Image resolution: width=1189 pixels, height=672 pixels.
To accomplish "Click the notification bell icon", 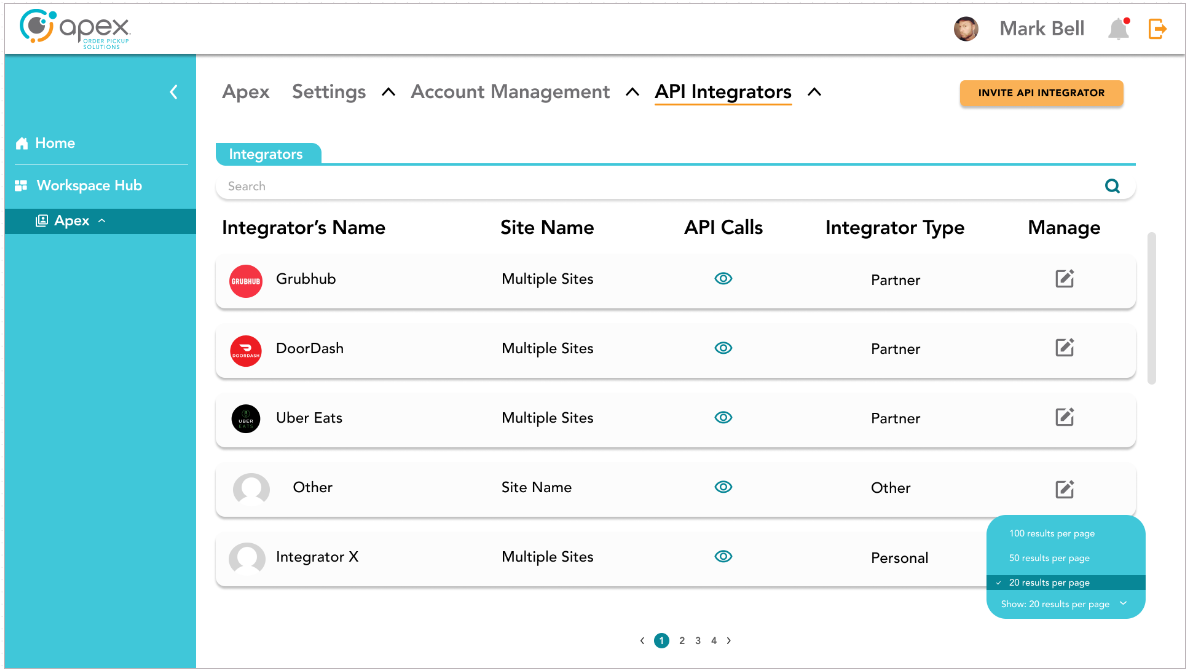I will pyautogui.click(x=1118, y=29).
